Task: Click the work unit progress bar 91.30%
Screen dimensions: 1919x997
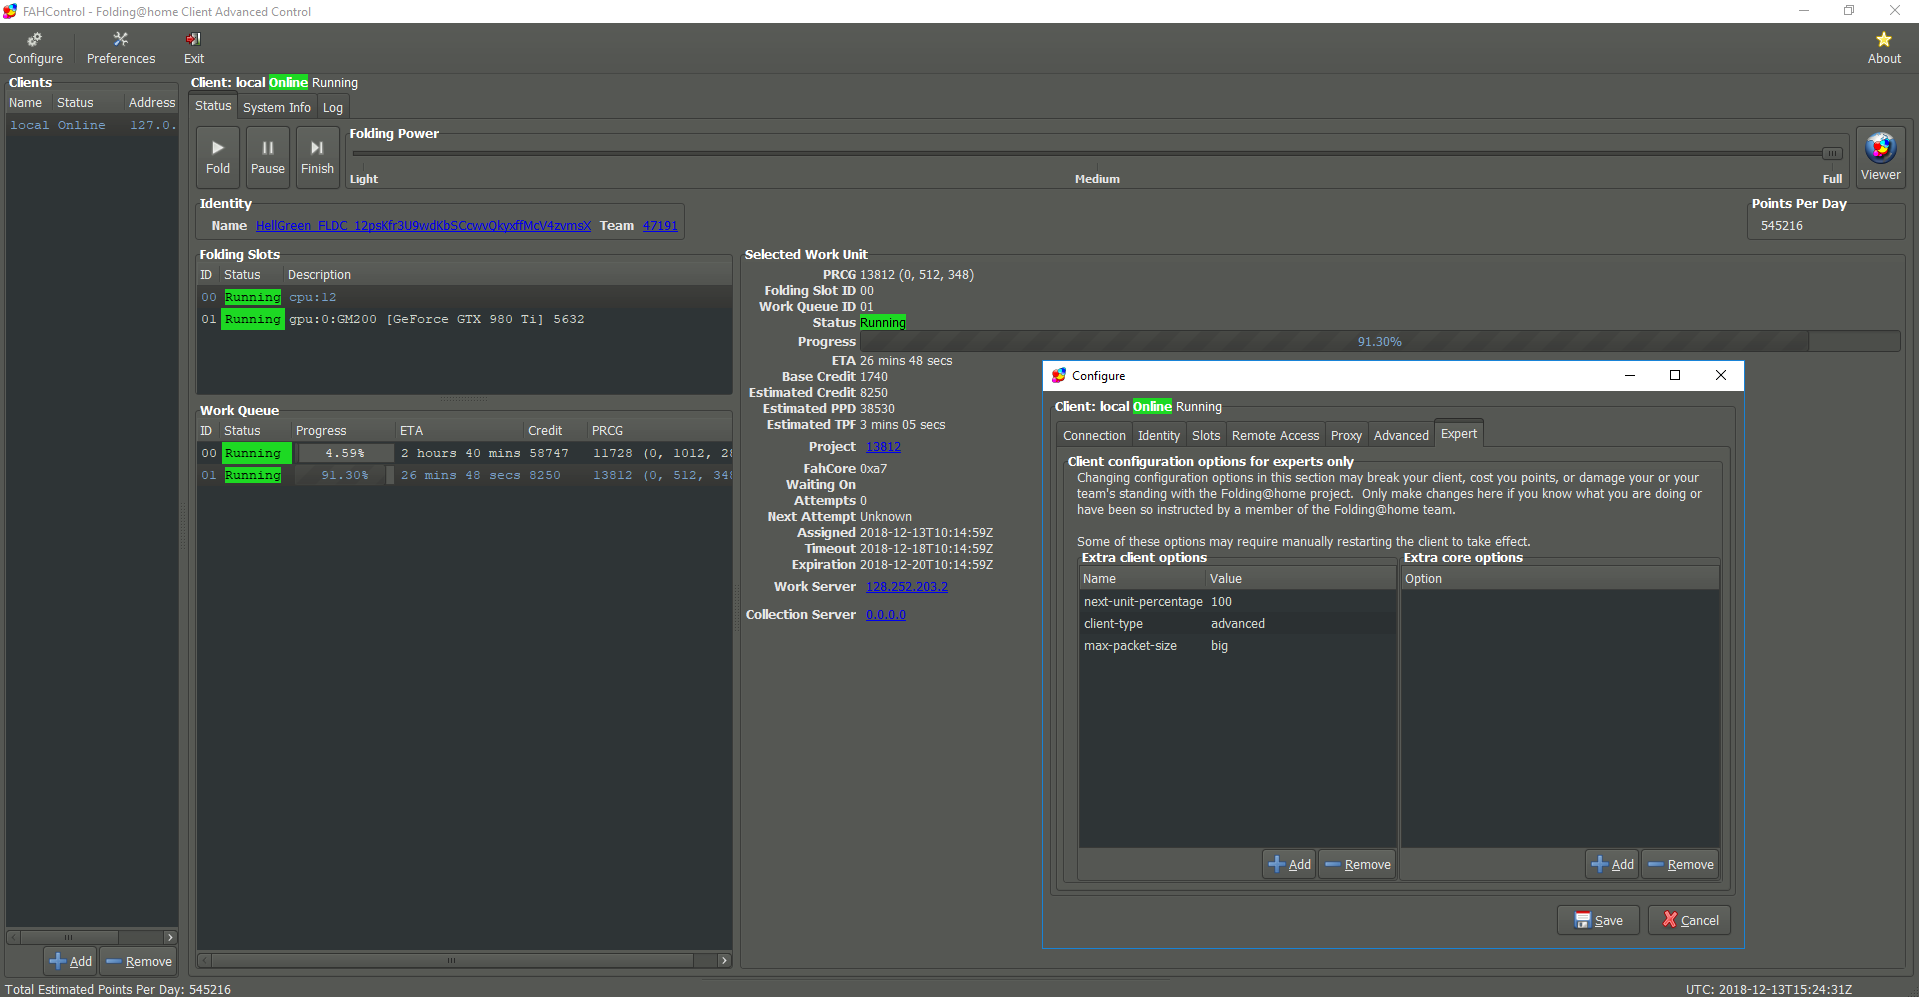Action: [1380, 342]
